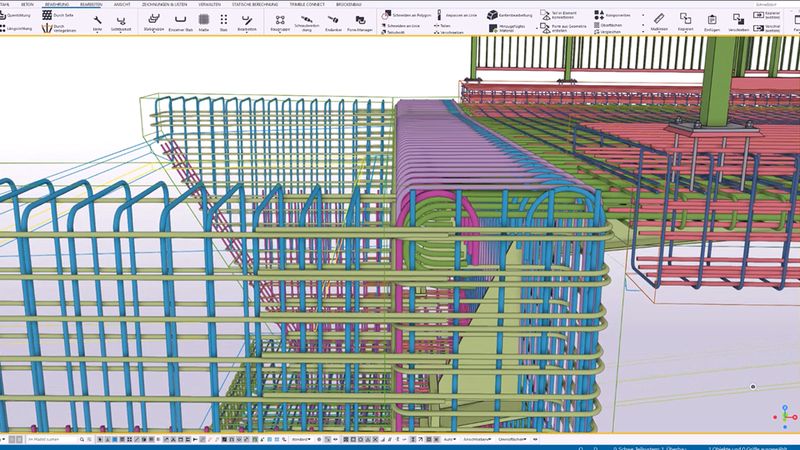Click Punkt aus Geometrie erstellen
Image resolution: width=800 pixels, height=450 pixels.
pyautogui.click(x=564, y=29)
